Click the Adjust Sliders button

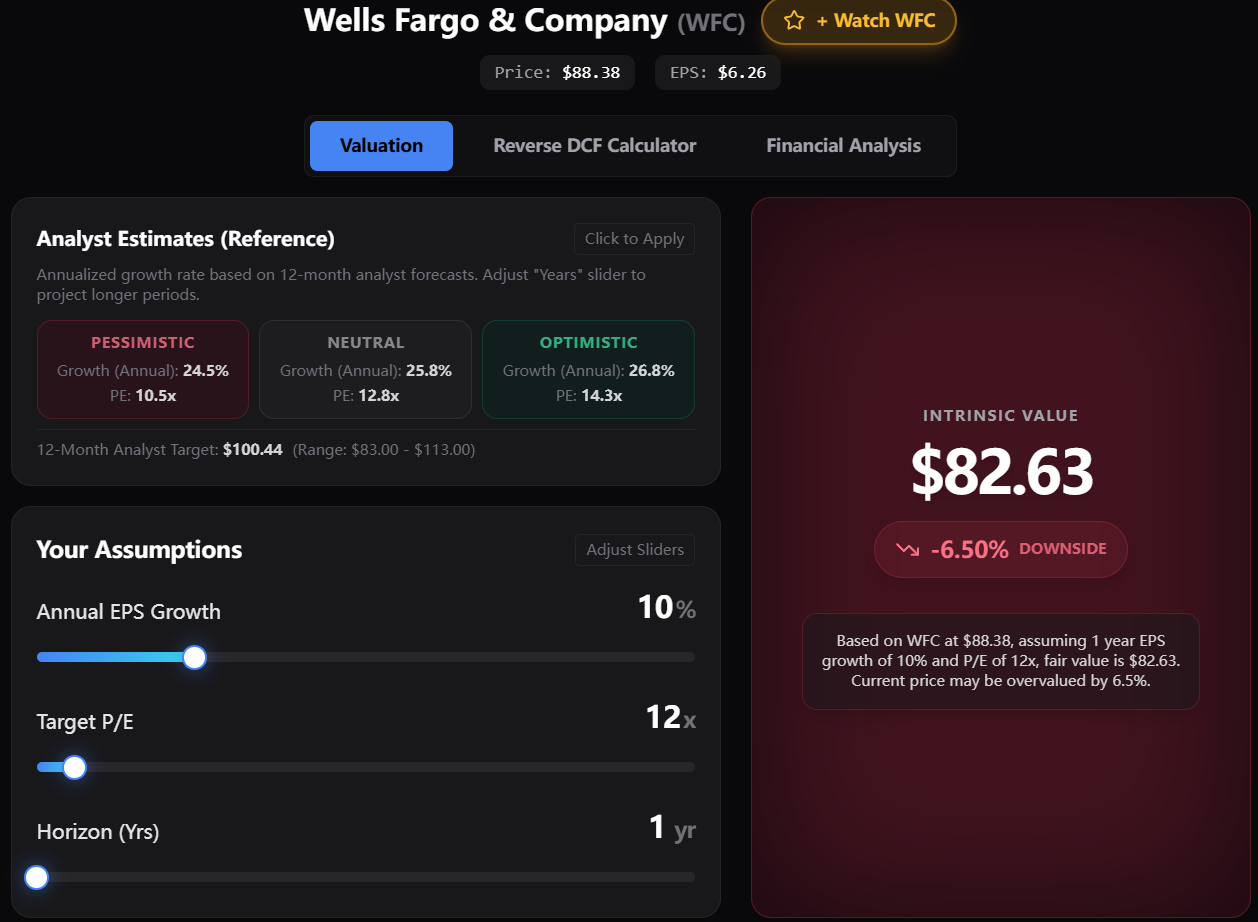point(635,550)
